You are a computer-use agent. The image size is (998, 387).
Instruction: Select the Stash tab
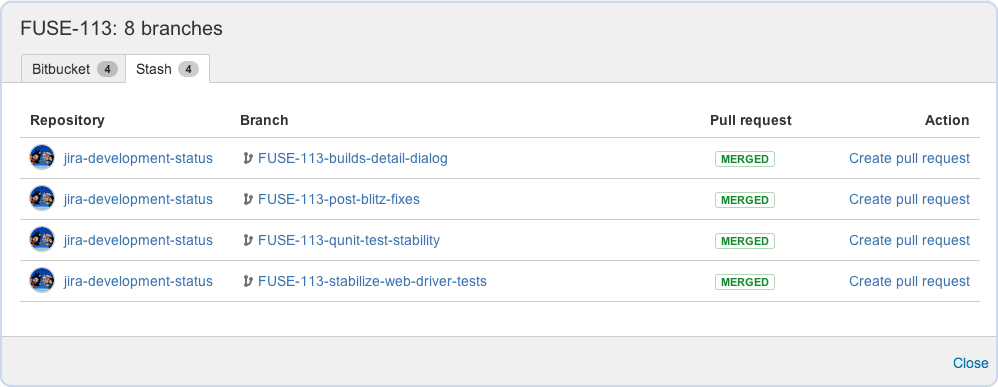(x=167, y=69)
